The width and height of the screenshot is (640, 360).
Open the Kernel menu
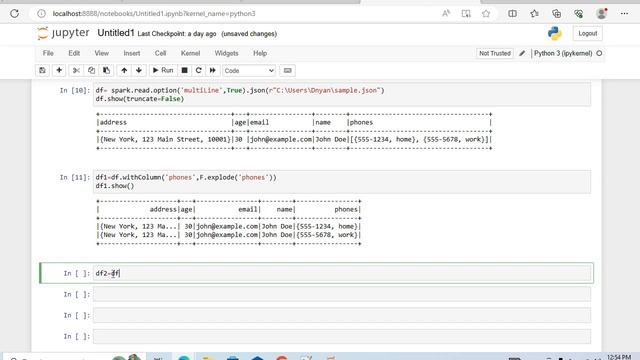coord(191,53)
